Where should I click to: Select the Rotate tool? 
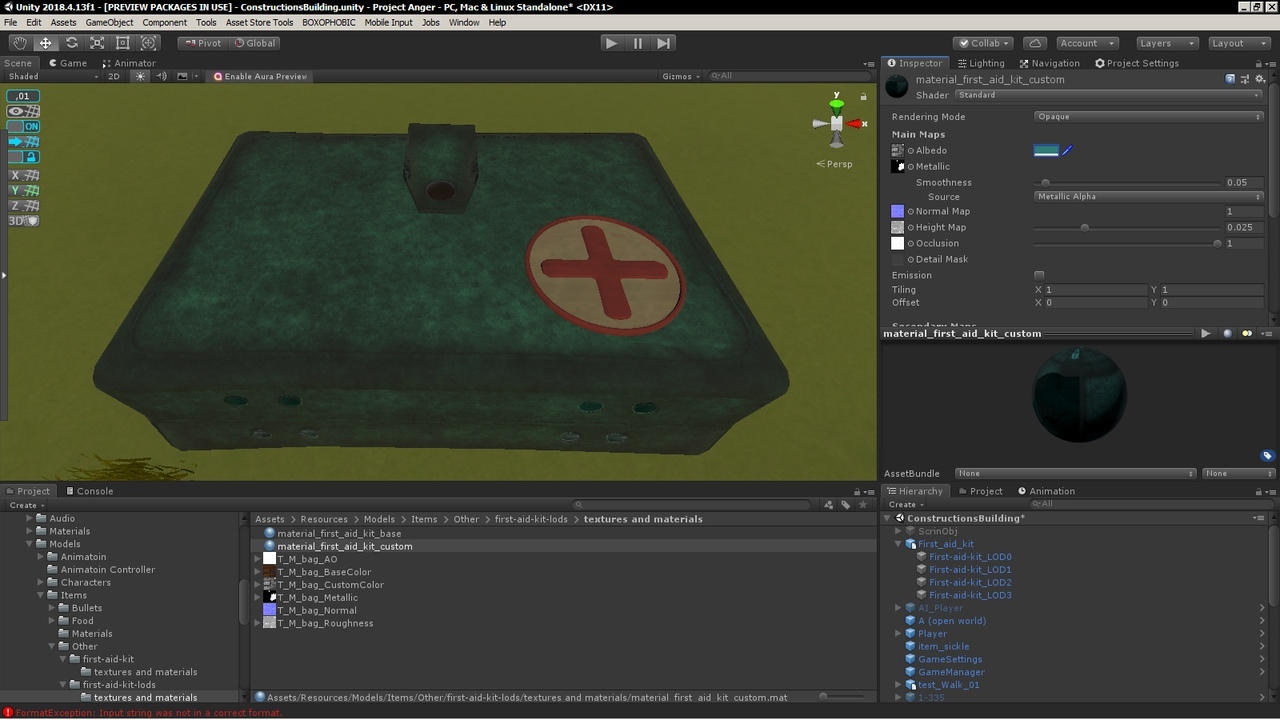[x=71, y=43]
